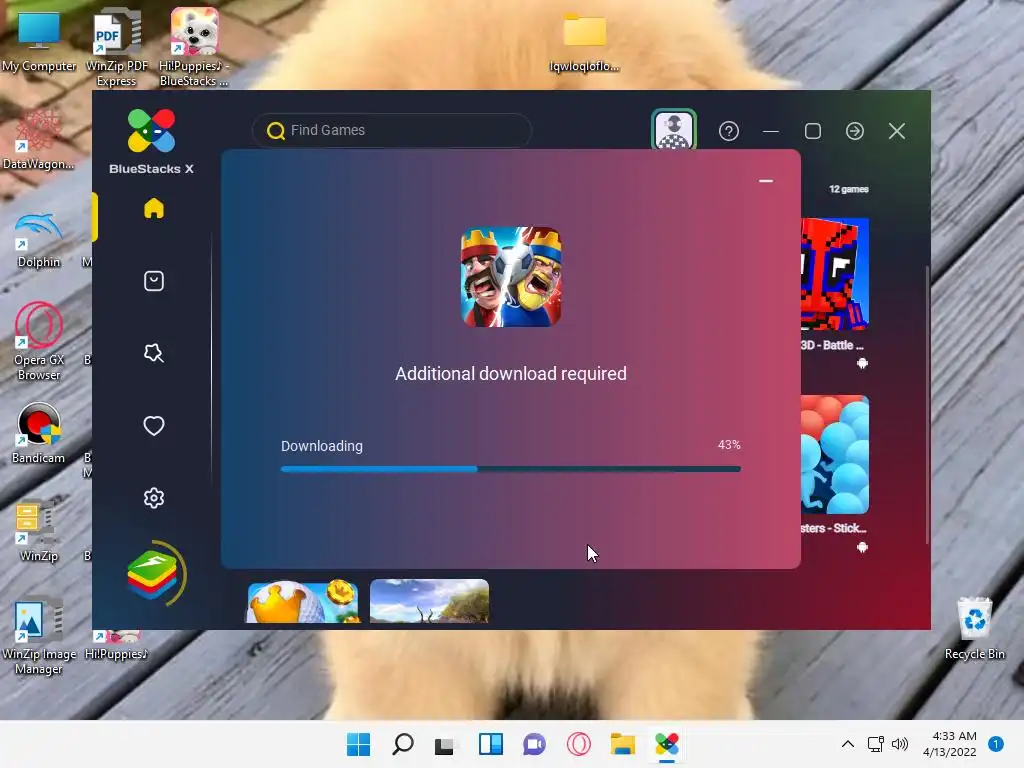Select Dolphin desktop icon
This screenshot has width=1024, height=768.
pyautogui.click(x=39, y=239)
